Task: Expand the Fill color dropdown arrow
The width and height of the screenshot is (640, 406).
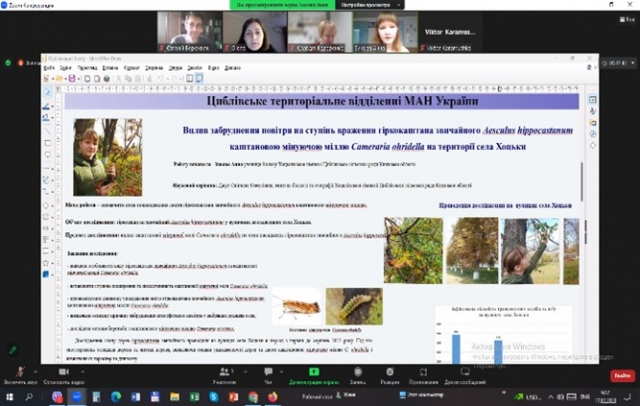Action: tap(53, 118)
